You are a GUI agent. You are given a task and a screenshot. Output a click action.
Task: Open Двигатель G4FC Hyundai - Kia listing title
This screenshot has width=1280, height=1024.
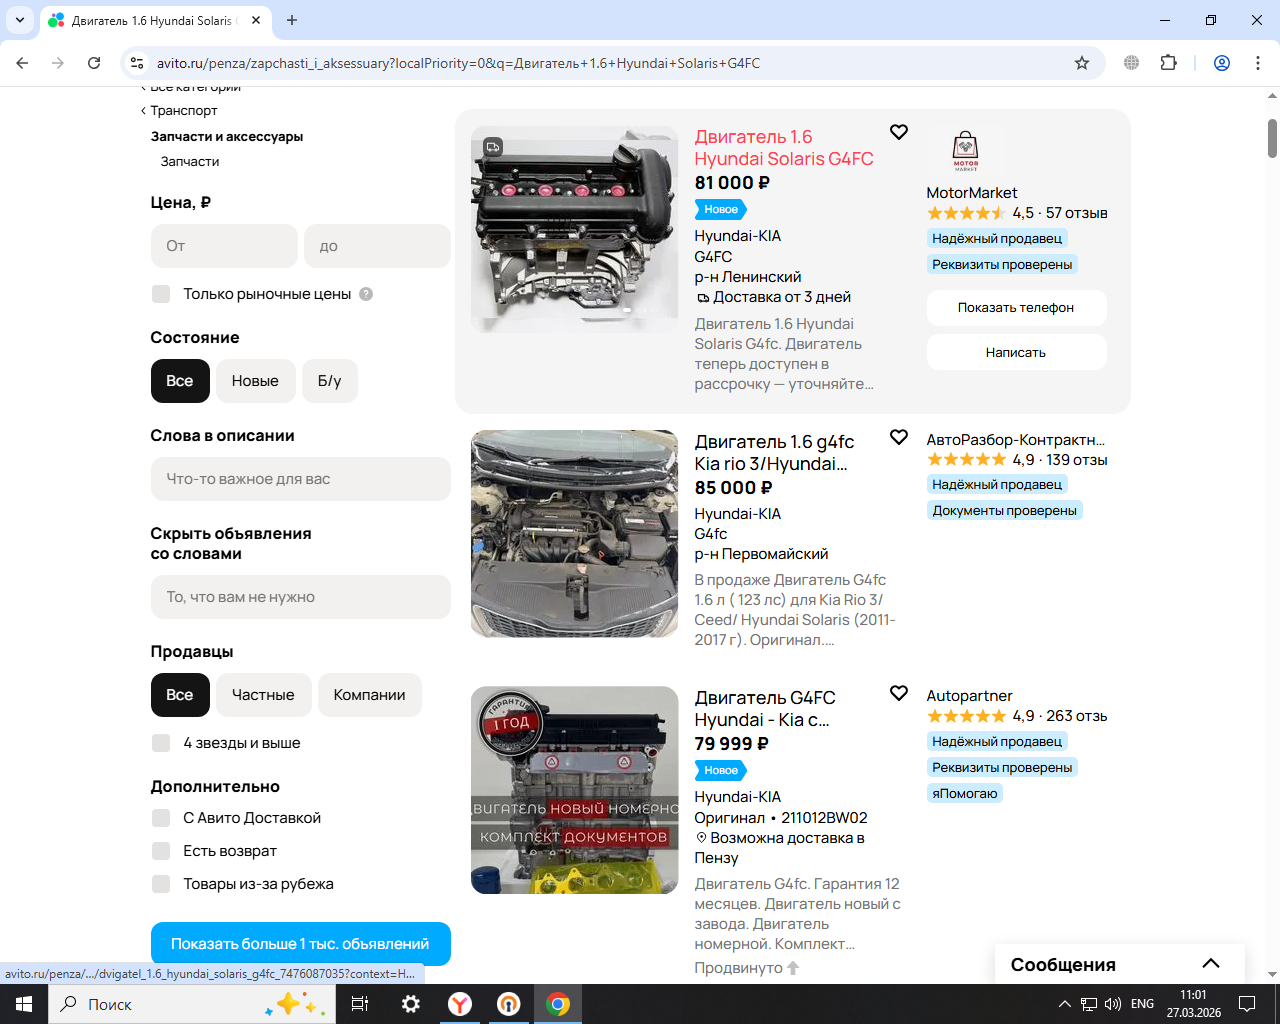coord(765,709)
